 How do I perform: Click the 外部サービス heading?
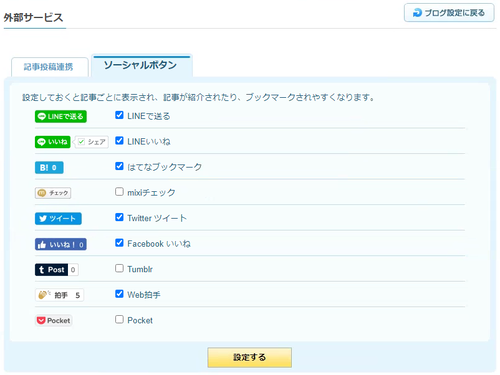coord(33,17)
